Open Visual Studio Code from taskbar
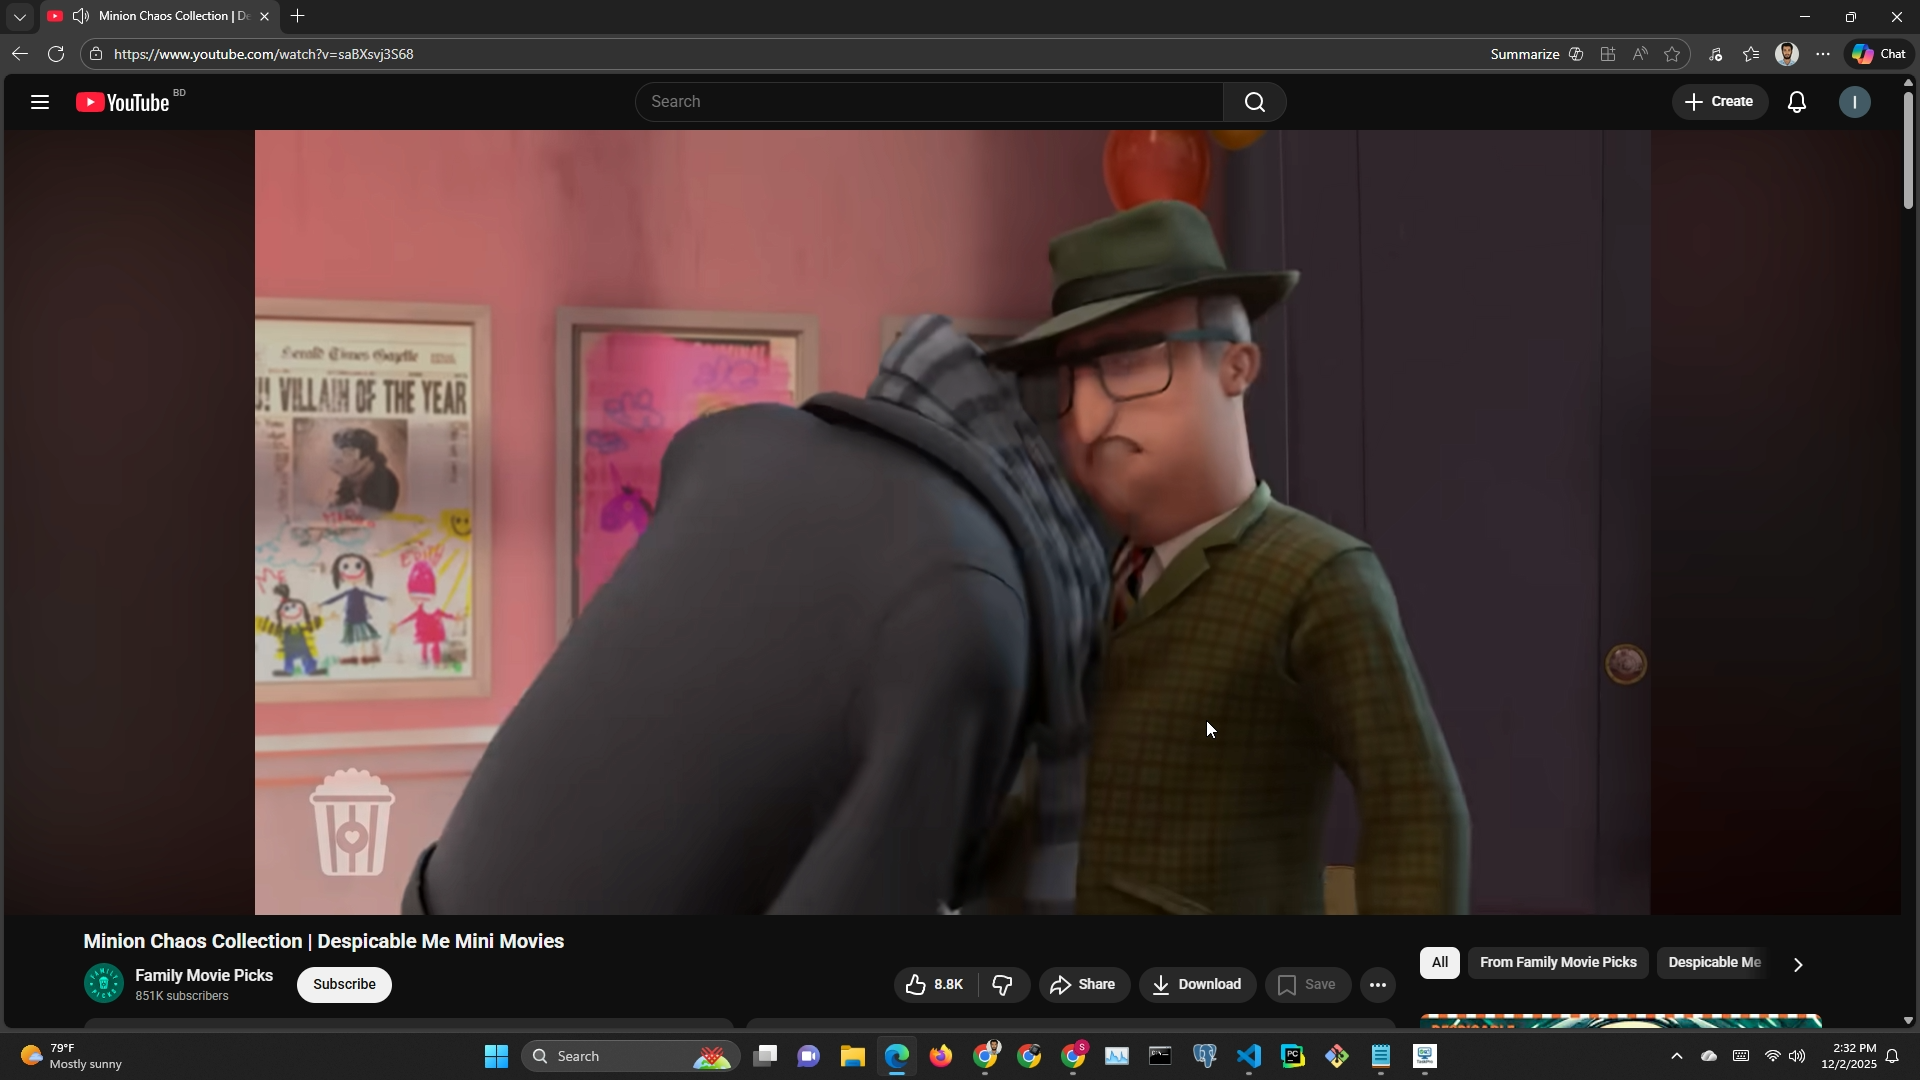This screenshot has height=1080, width=1920. [x=1249, y=1057]
